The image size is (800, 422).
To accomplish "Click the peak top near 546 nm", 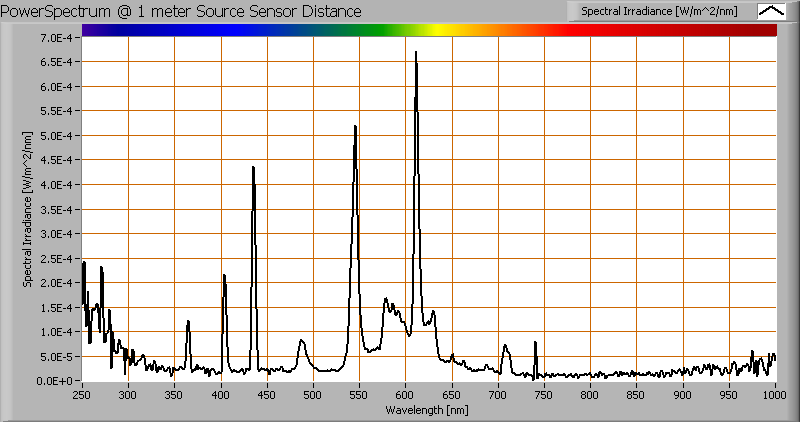I will 355,128.
